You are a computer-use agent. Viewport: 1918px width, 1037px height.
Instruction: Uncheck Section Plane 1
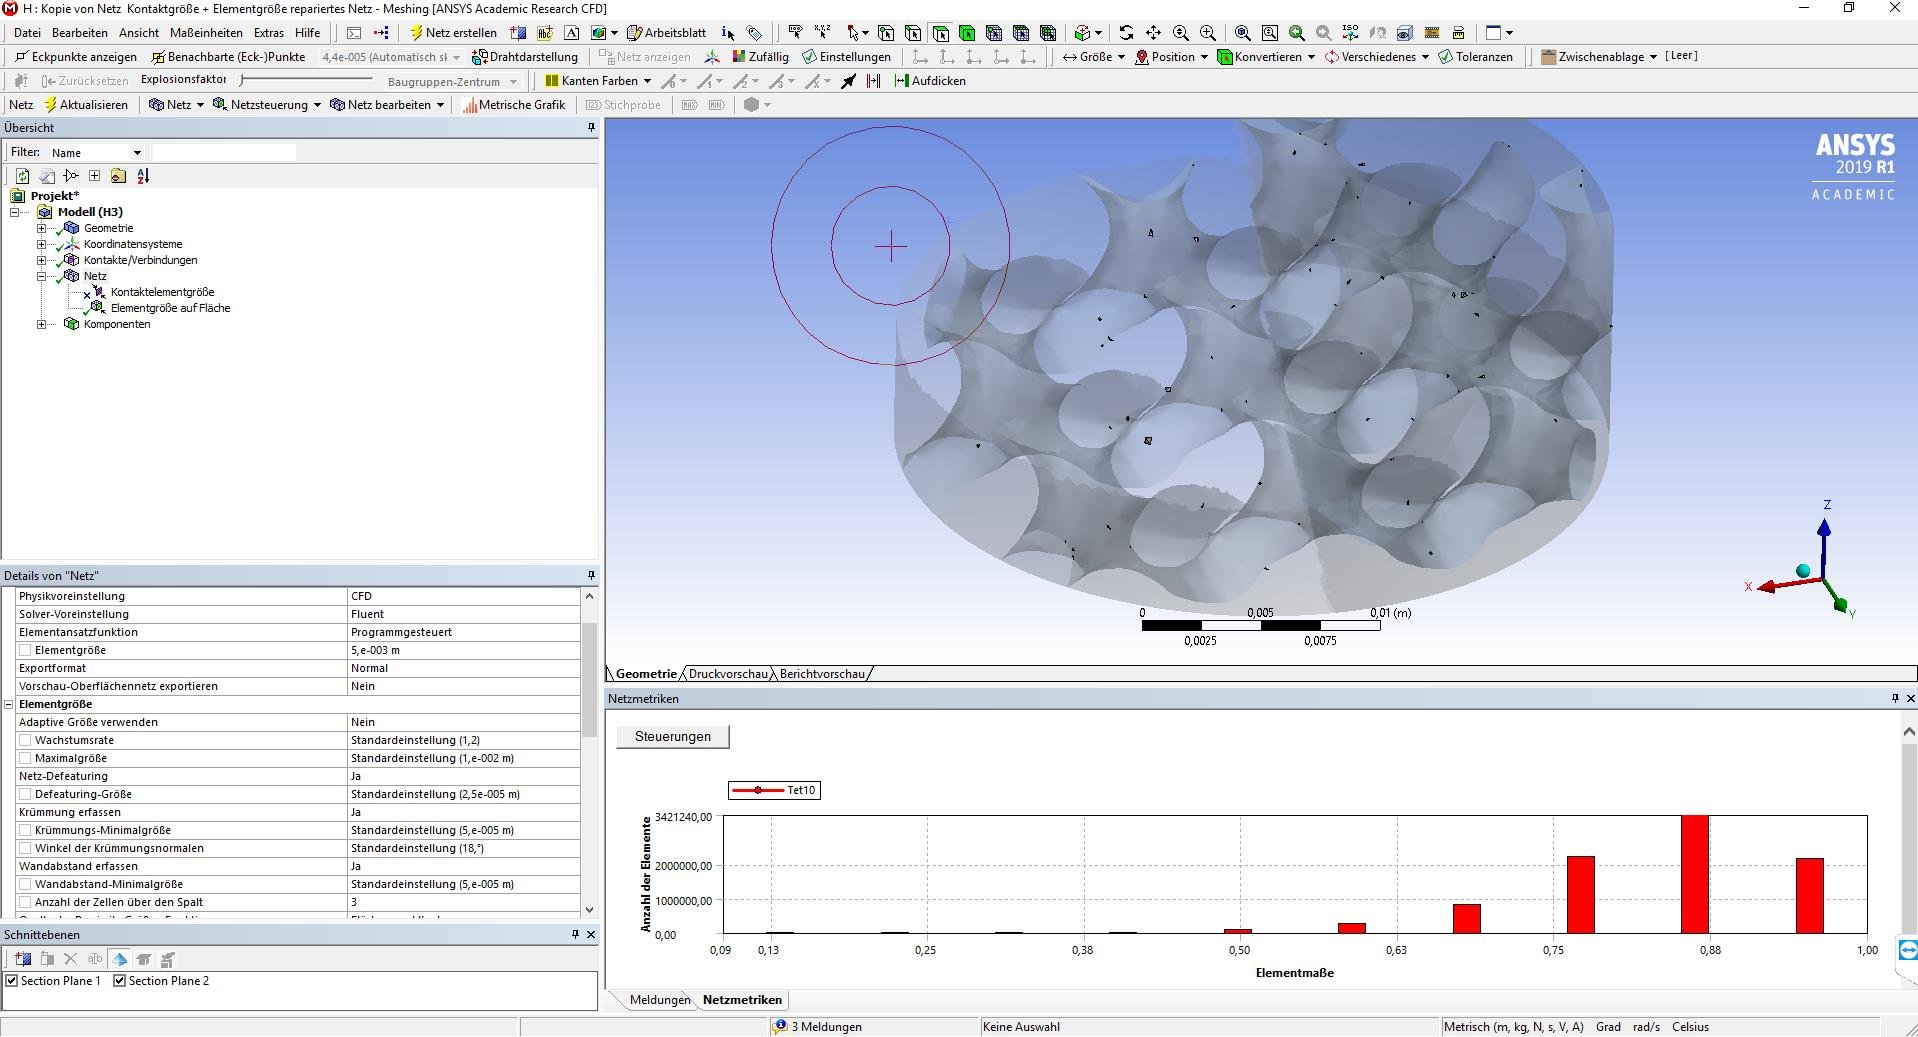(x=12, y=981)
